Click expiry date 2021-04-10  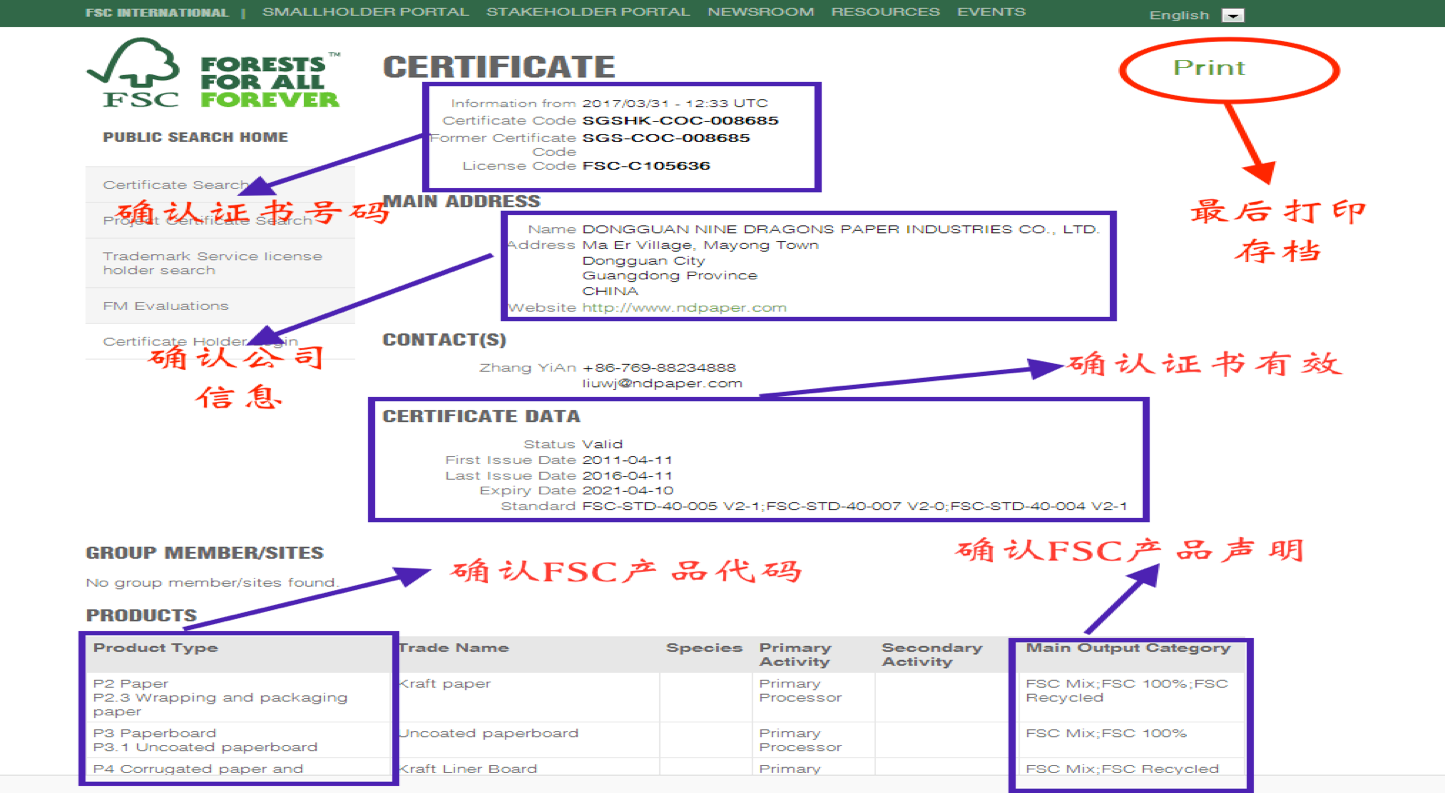(627, 491)
